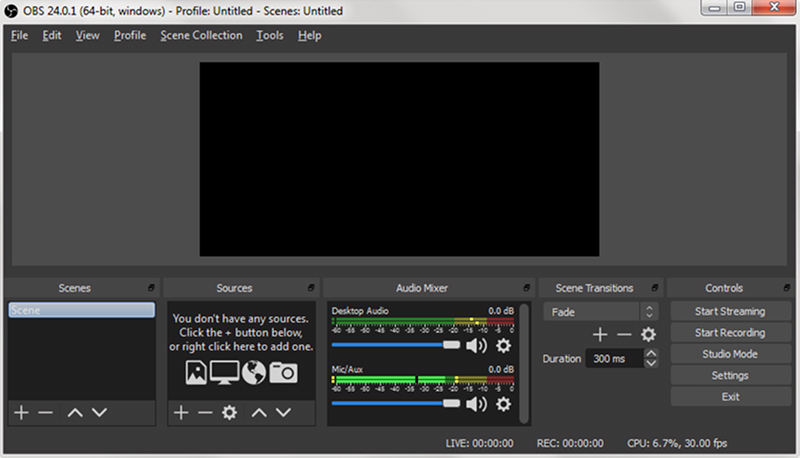Open the Scene Collection menu
Viewport: 800px width, 458px height.
click(x=201, y=35)
